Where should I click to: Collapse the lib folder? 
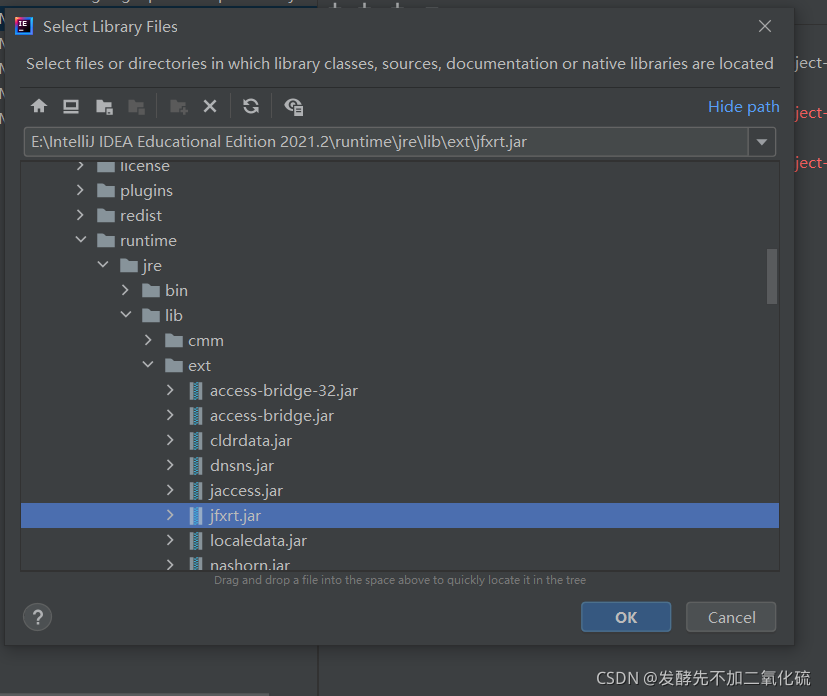coord(126,314)
